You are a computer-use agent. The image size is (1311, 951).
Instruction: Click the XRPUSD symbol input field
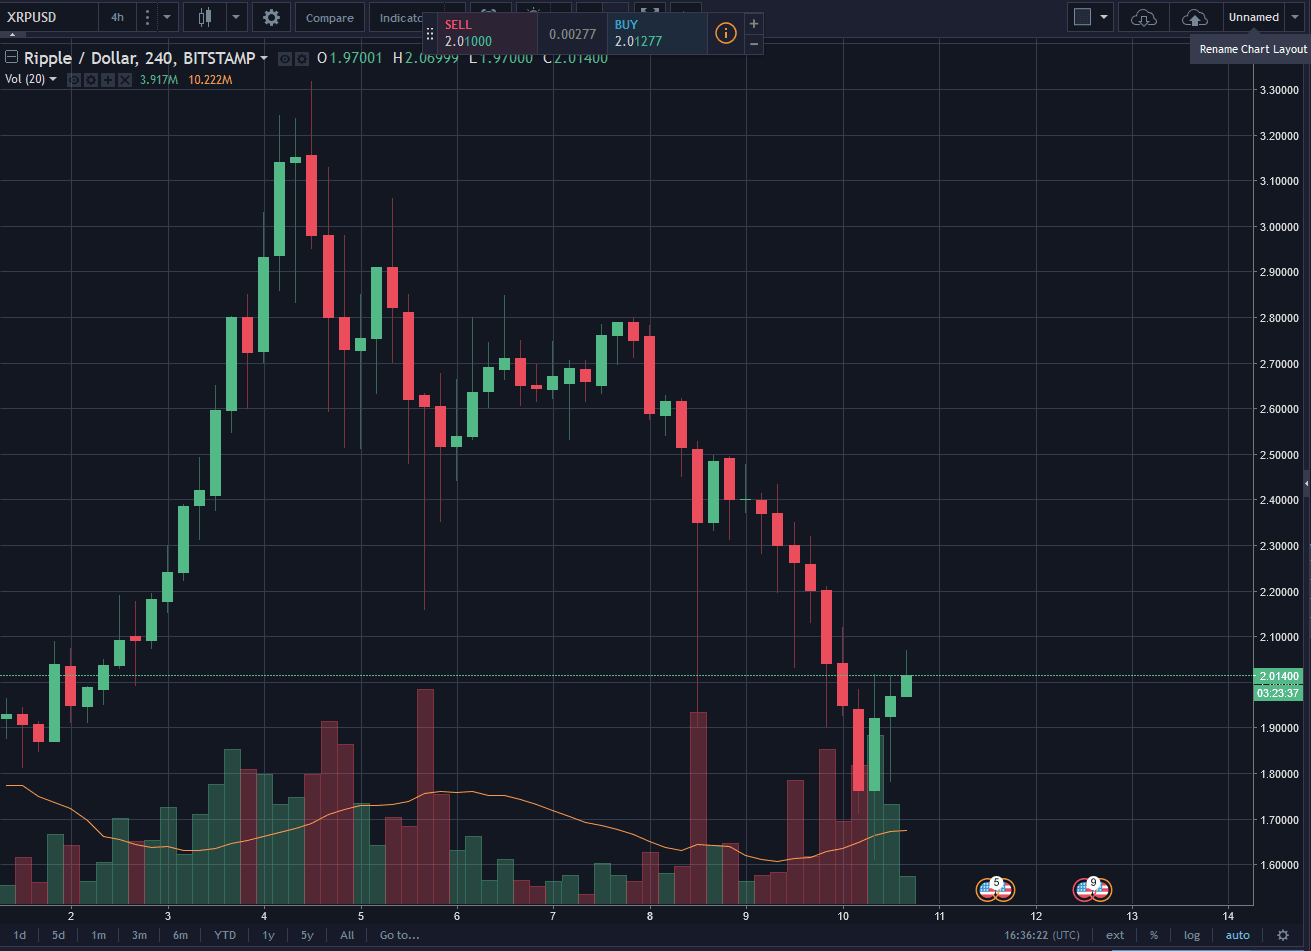[x=48, y=17]
